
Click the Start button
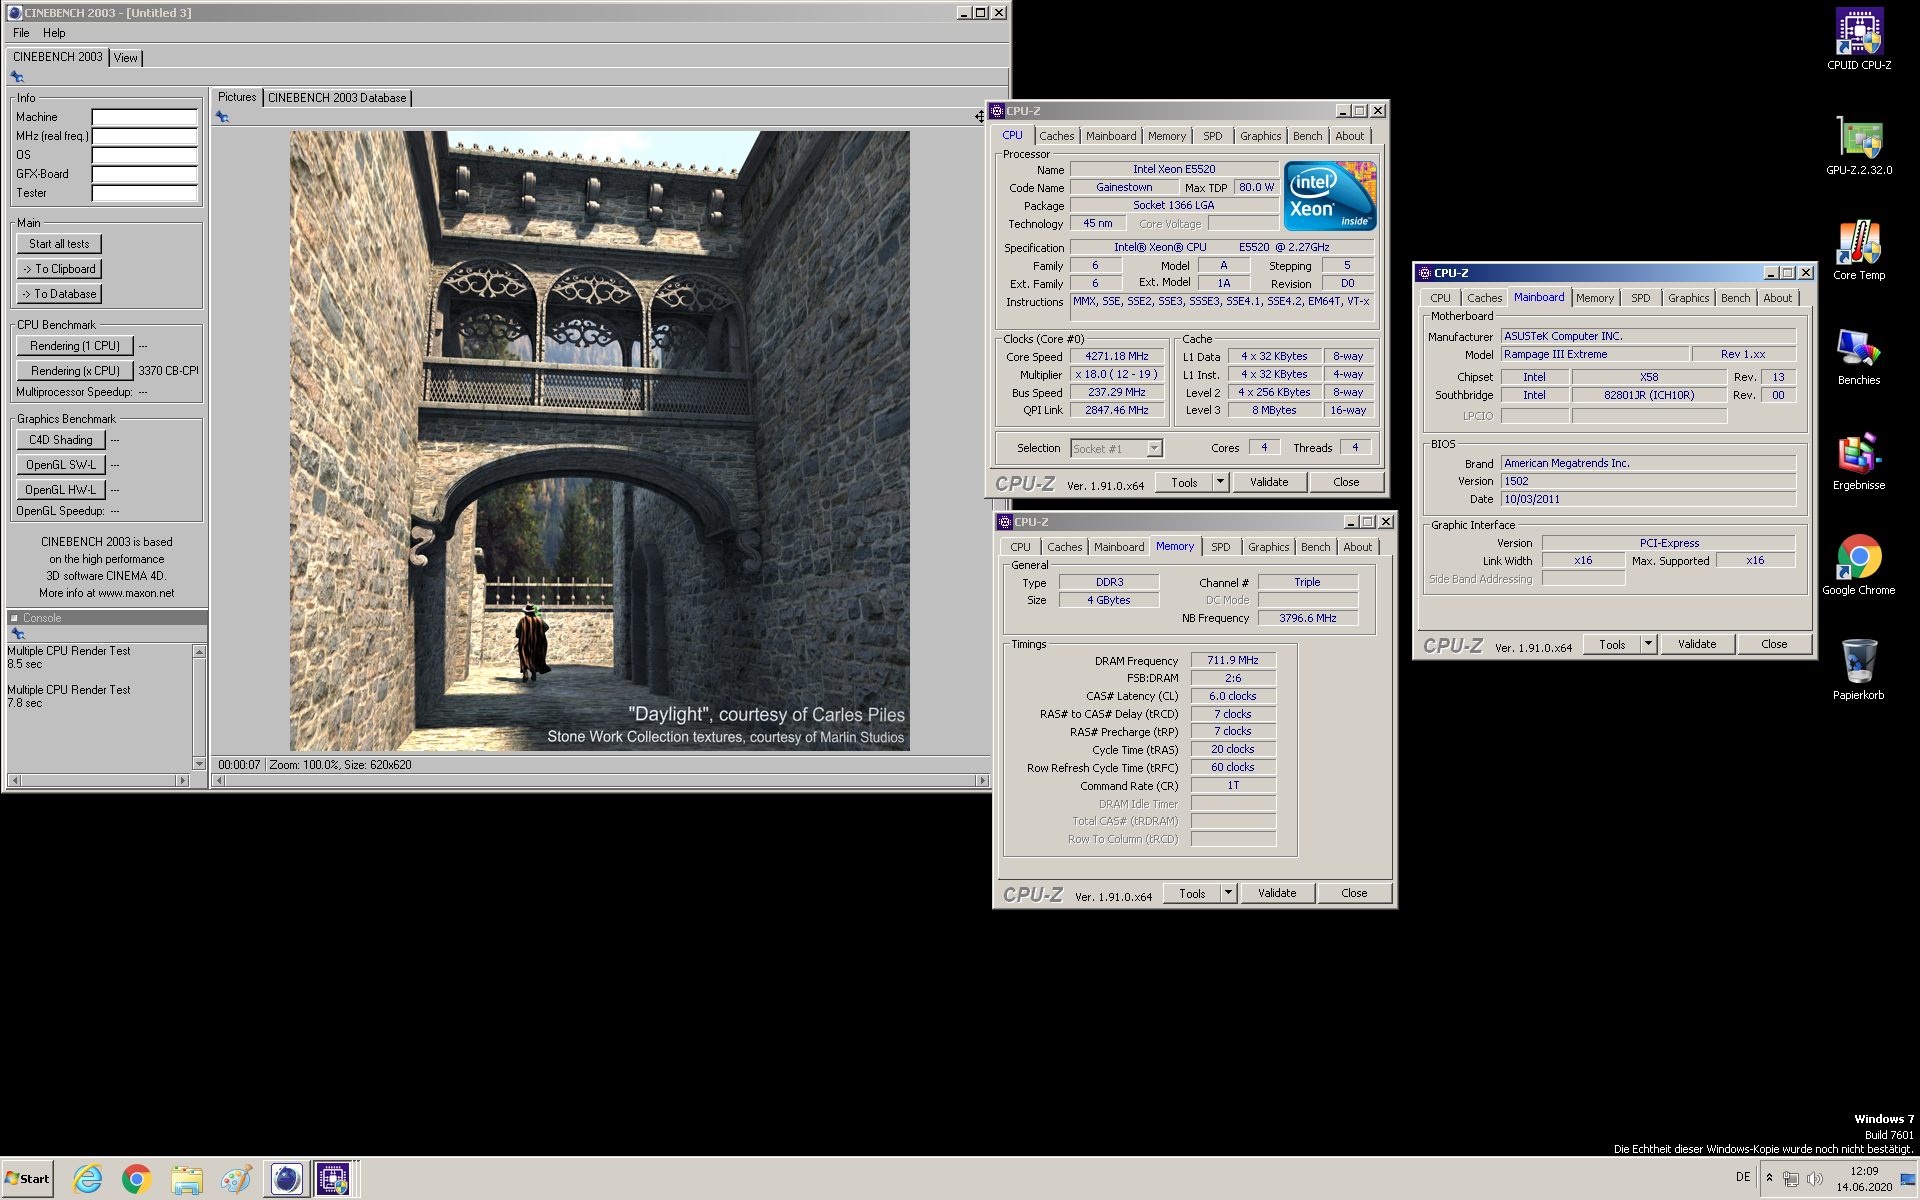pos(28,1179)
